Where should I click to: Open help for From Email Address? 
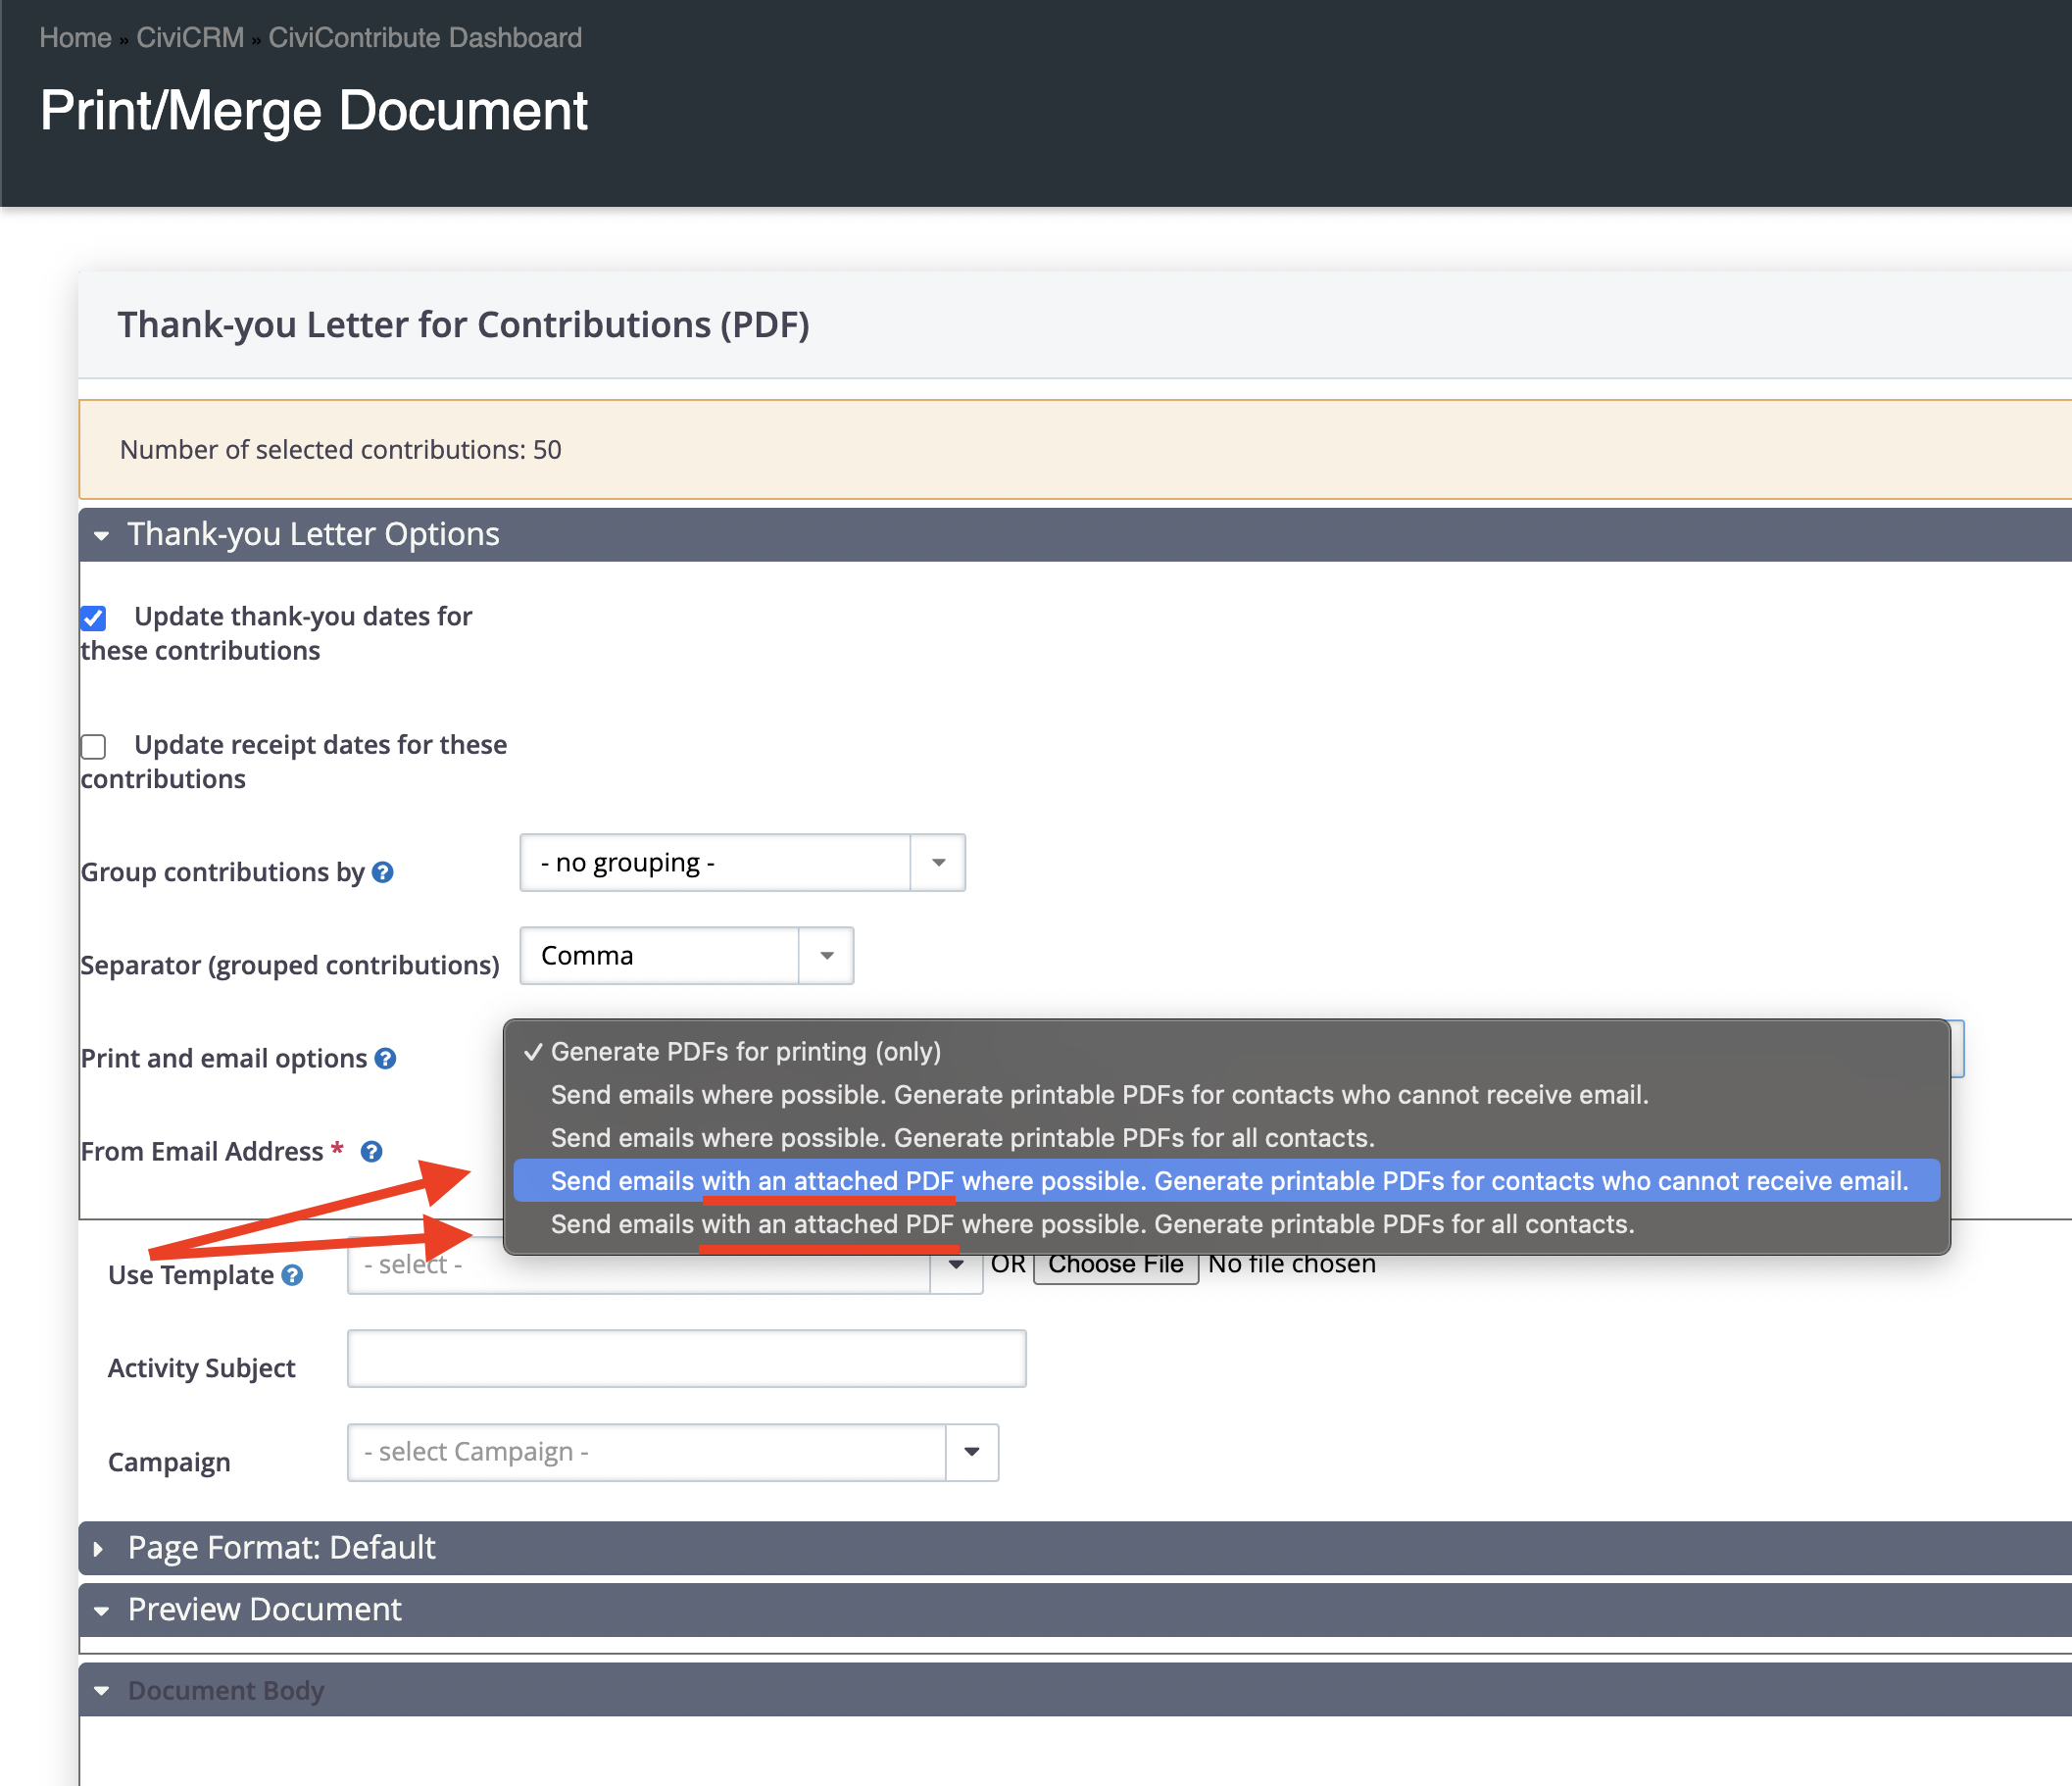(371, 1151)
